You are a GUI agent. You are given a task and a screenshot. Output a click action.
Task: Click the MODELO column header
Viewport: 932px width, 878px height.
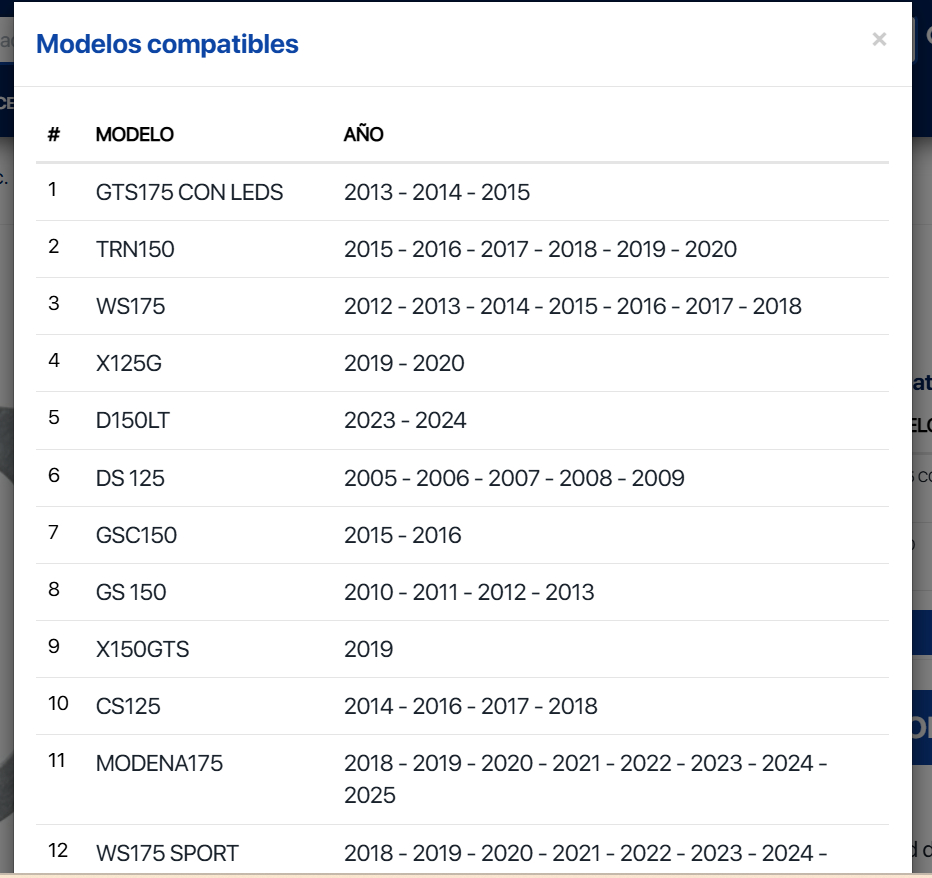[x=135, y=135]
